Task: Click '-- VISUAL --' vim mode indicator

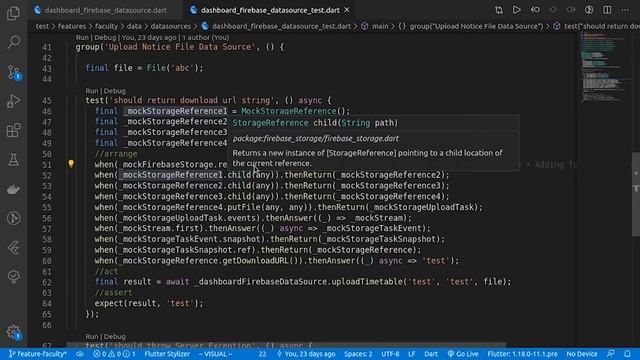Action: [215, 354]
